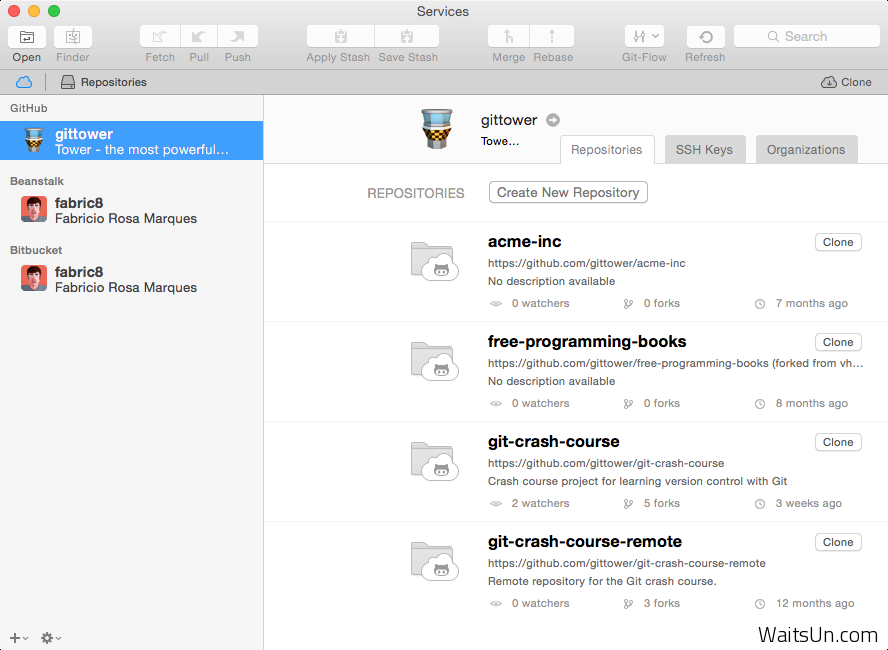Switch to the local Repositories view
888x650 pixels.
pyautogui.click(x=103, y=82)
